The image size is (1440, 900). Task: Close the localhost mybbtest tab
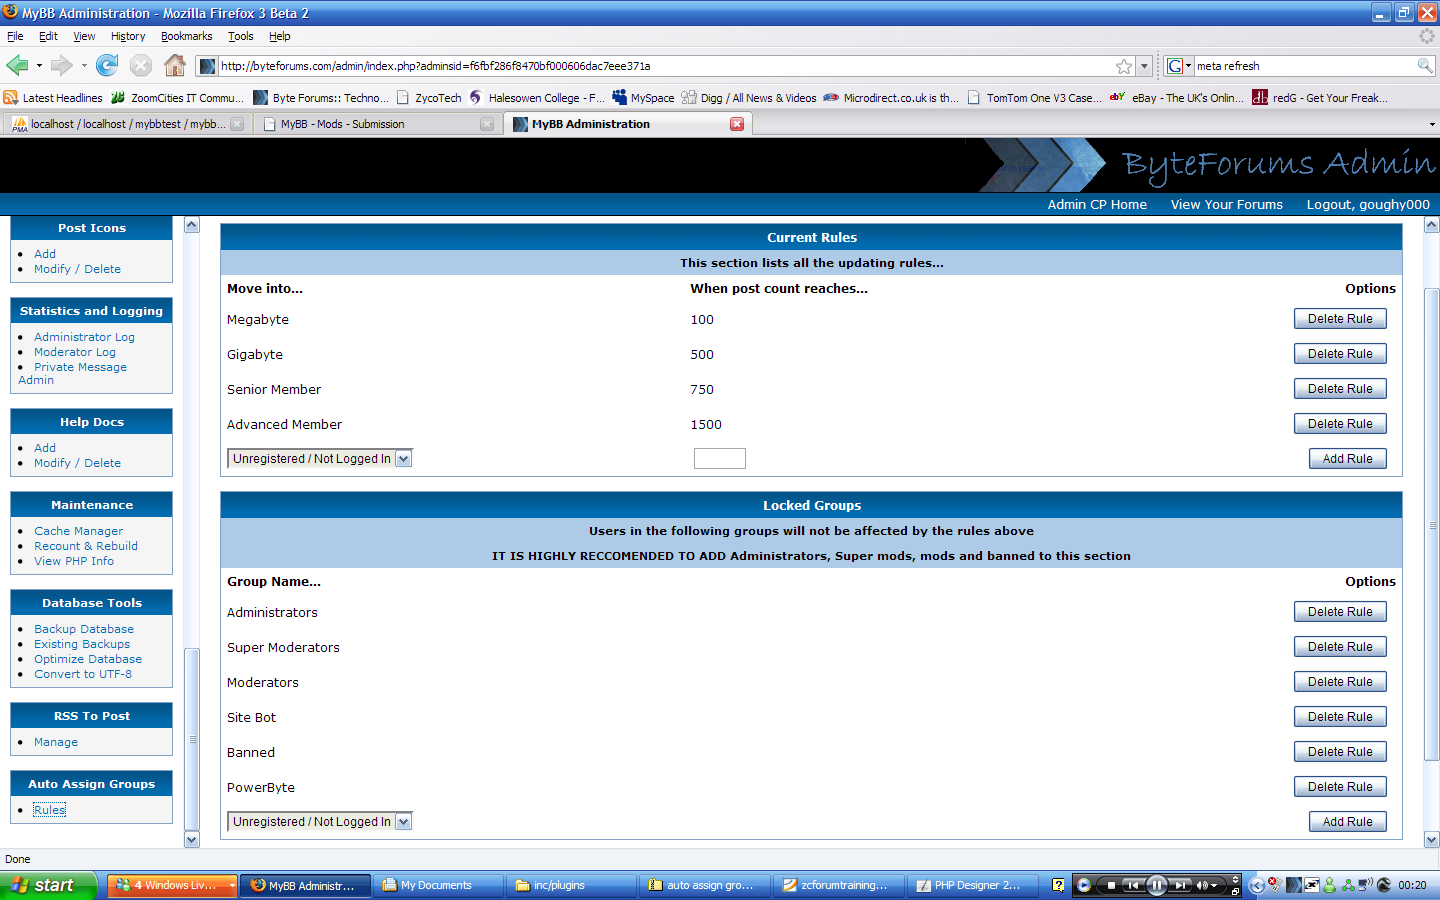coord(237,124)
